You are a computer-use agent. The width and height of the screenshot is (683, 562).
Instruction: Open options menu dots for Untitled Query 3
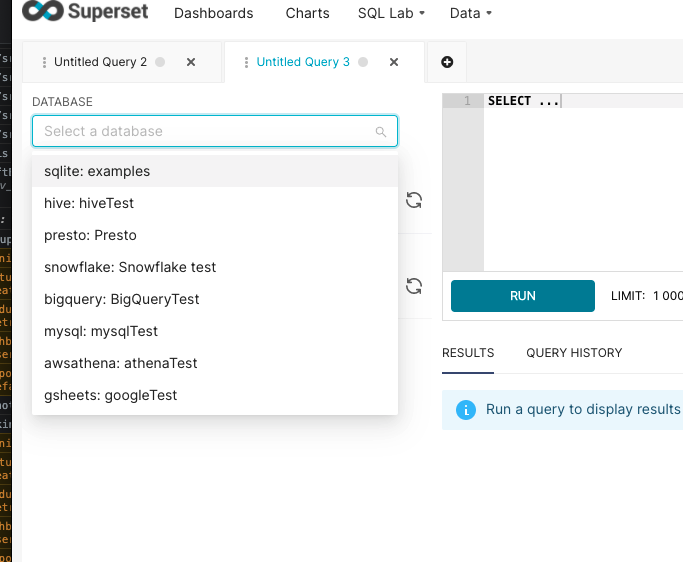(x=246, y=62)
